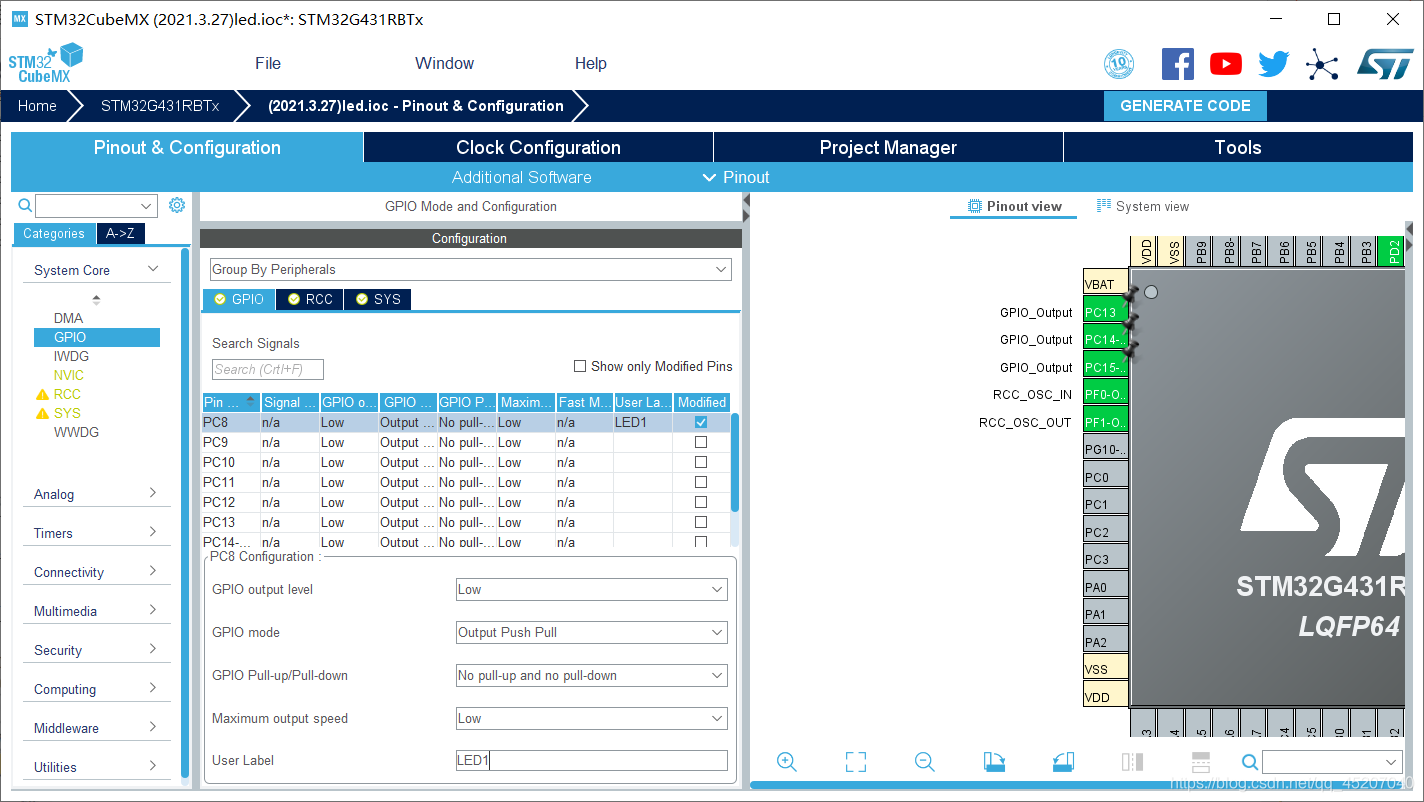Screen dimensions: 1424x802
Task: Zoom in on the pinout view
Action: [787, 762]
